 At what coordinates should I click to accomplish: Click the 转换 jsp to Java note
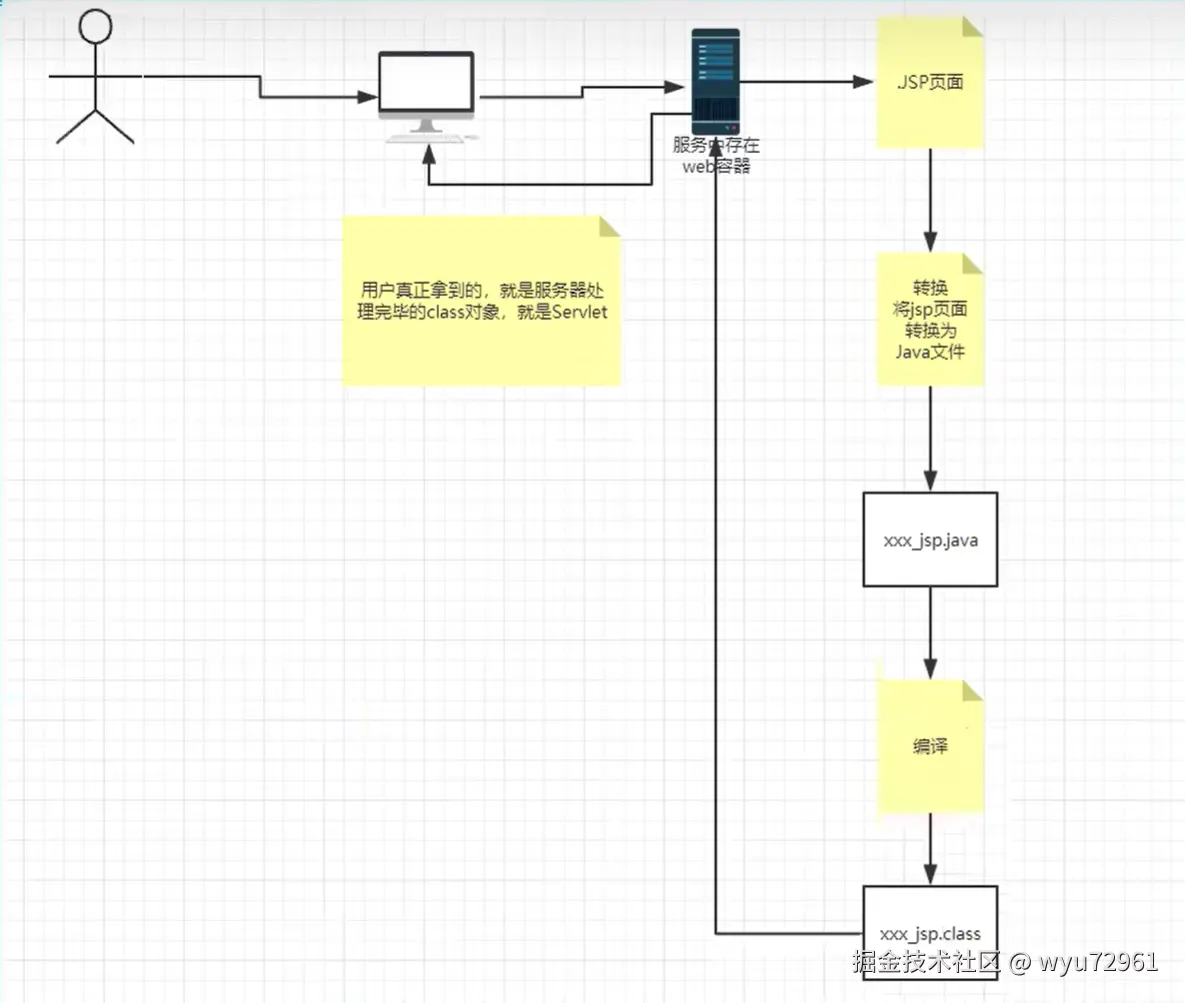(930, 319)
